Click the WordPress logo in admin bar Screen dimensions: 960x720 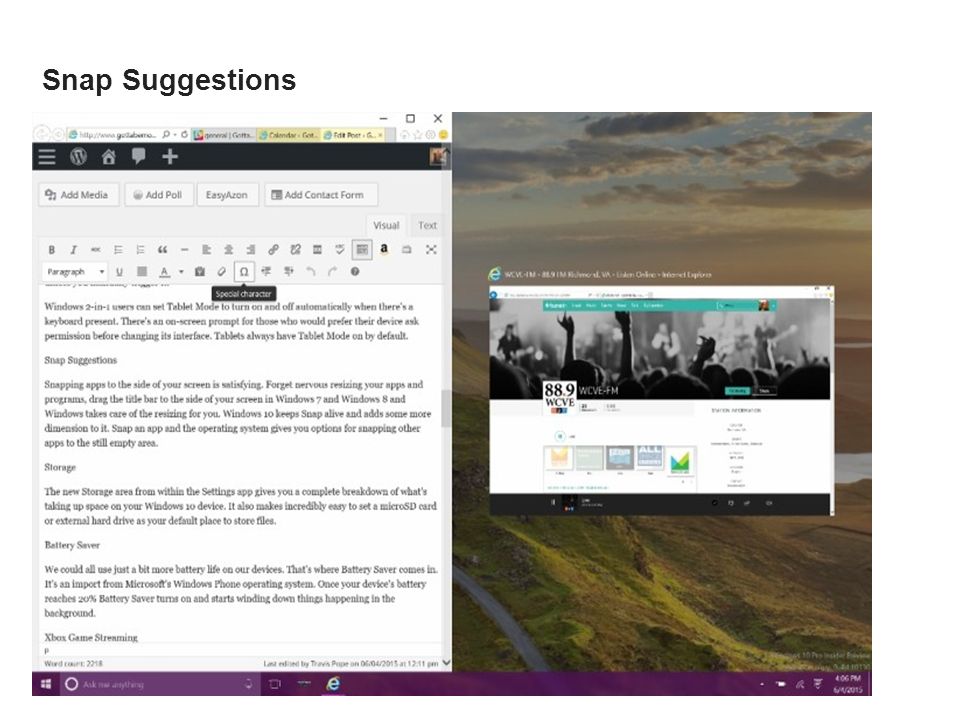click(x=78, y=157)
